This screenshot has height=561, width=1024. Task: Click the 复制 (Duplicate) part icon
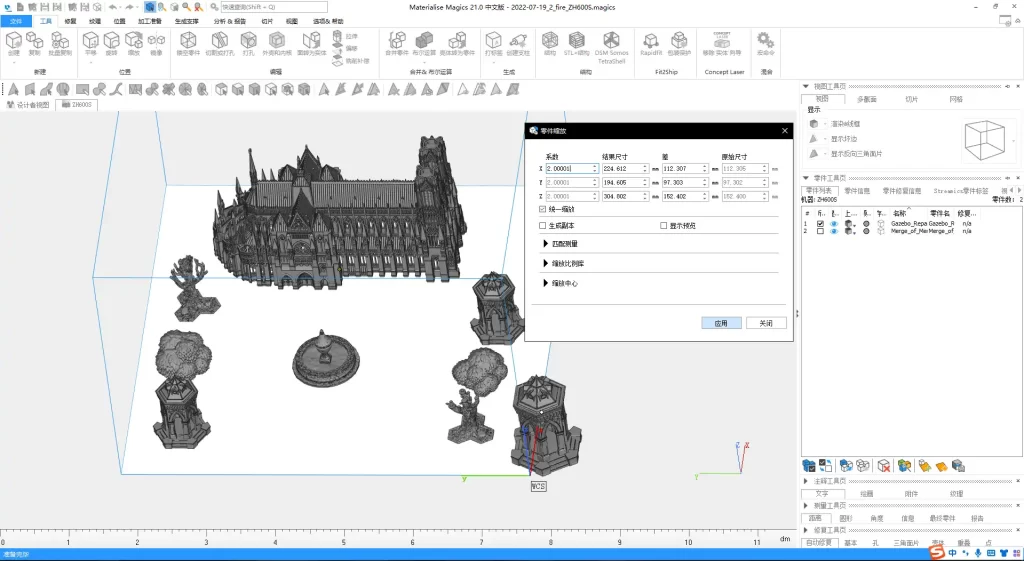click(35, 40)
